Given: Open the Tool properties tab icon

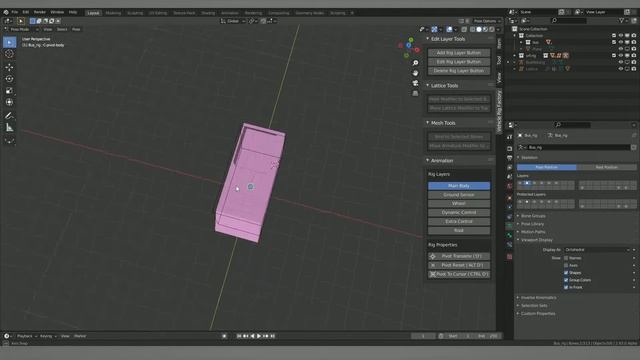Looking at the screenshot, I should pyautogui.click(x=509, y=138).
